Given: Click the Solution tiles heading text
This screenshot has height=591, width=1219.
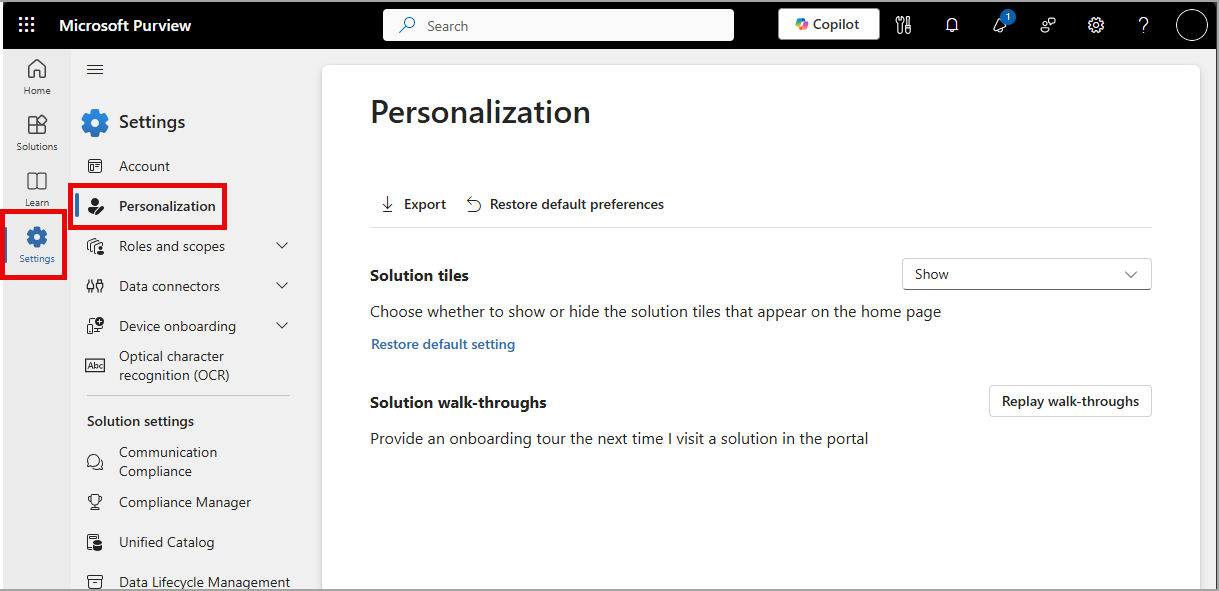Looking at the screenshot, I should pyautogui.click(x=419, y=275).
